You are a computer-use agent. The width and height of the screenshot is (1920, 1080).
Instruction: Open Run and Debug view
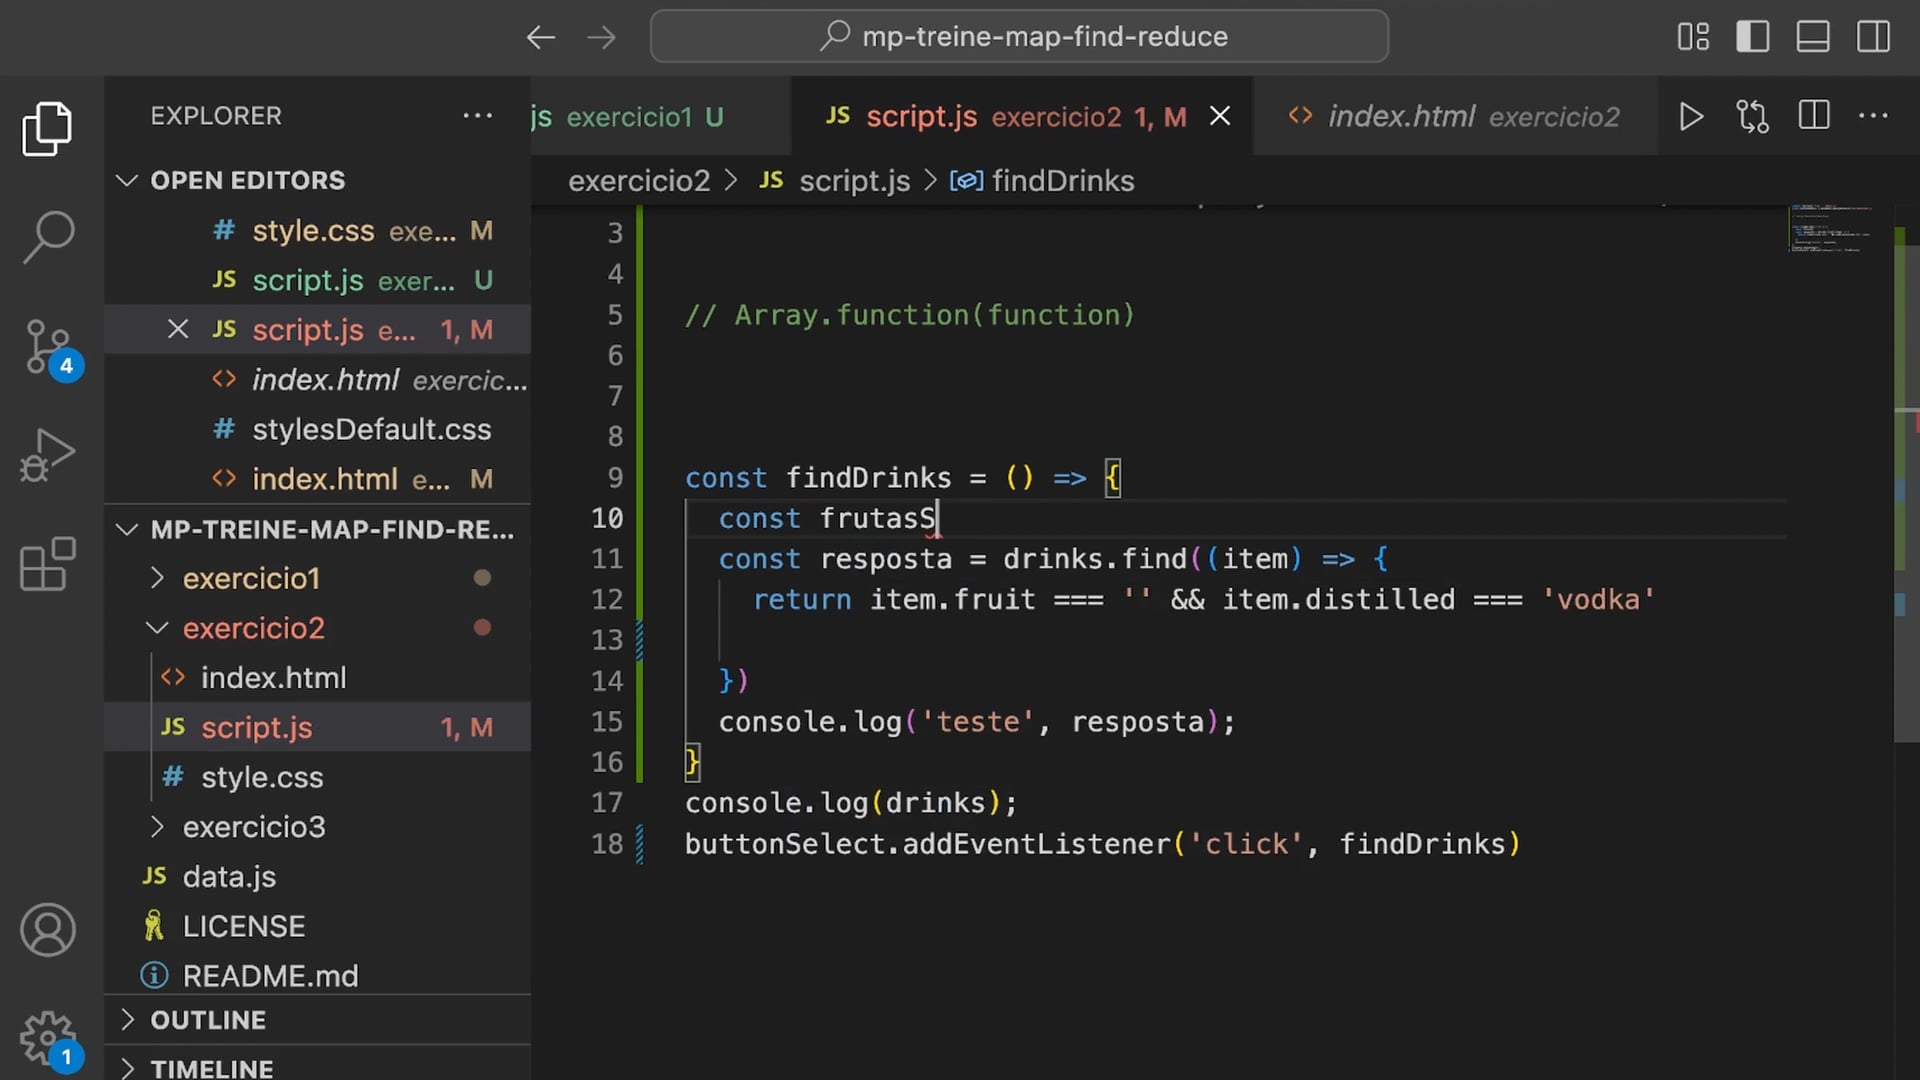[x=48, y=456]
